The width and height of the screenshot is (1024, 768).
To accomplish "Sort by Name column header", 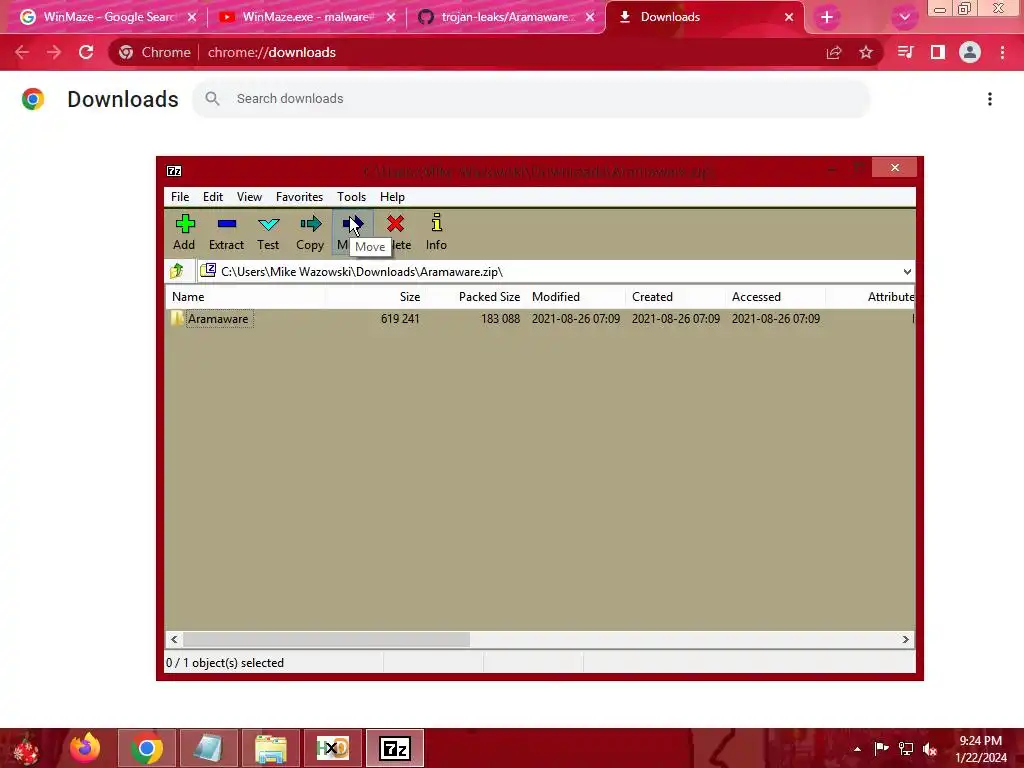I will tap(246, 296).
